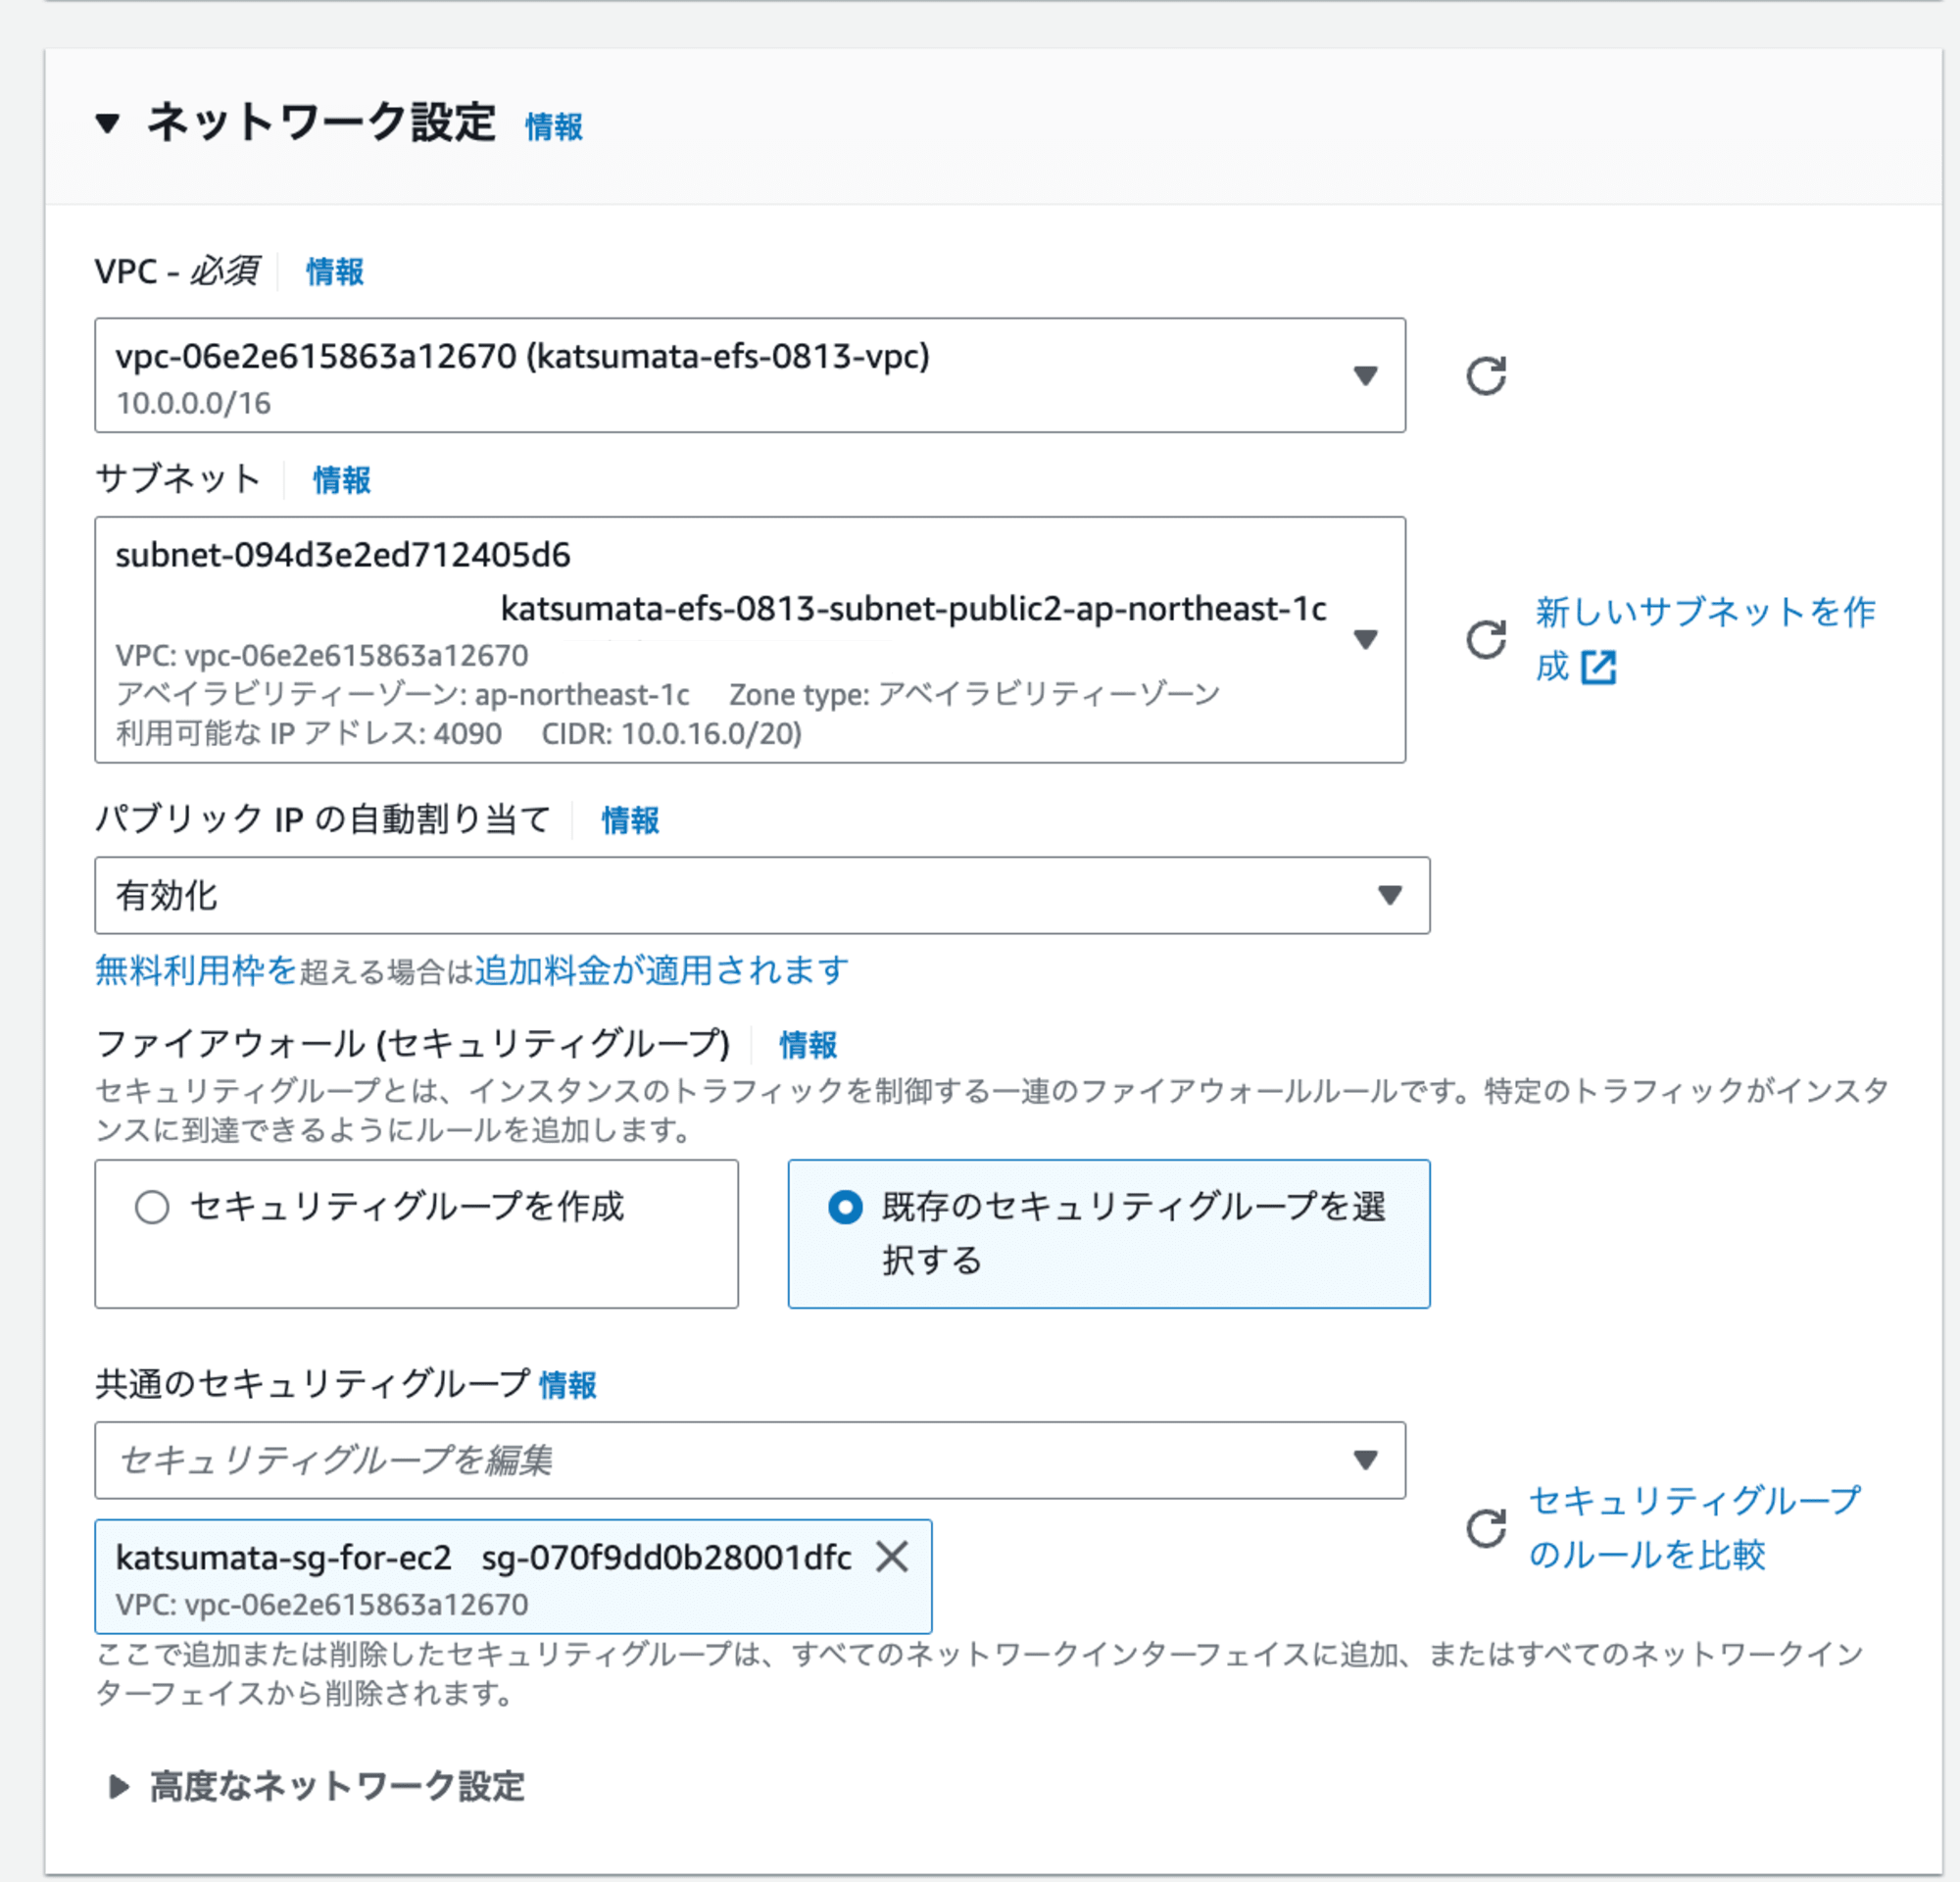The width and height of the screenshot is (1960, 1882).
Task: Open 情報 link beside ファイアウォール (セキュリティグループ)
Action: [x=808, y=1045]
